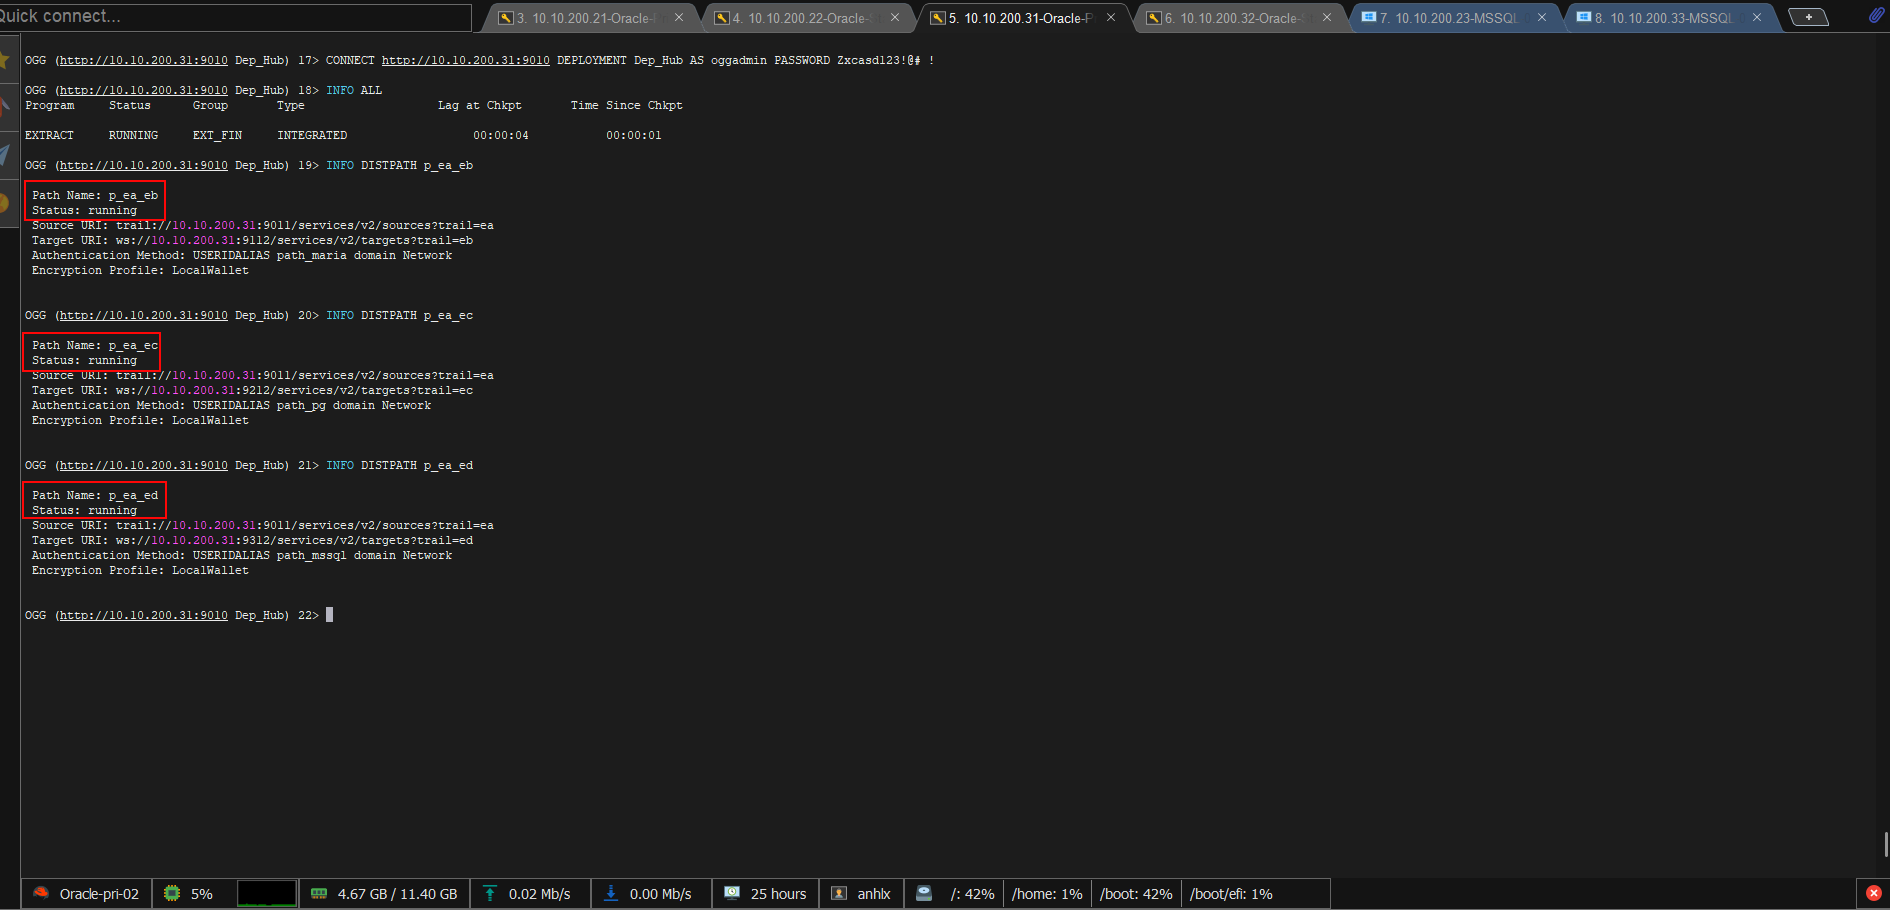
Task: Click the key icon on tab 4
Action: tap(722, 18)
